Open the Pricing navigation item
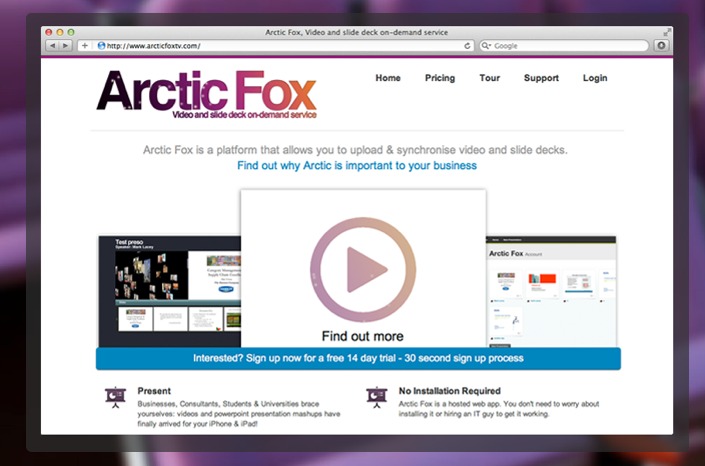Screen dimensions: 705x466 click(440, 78)
